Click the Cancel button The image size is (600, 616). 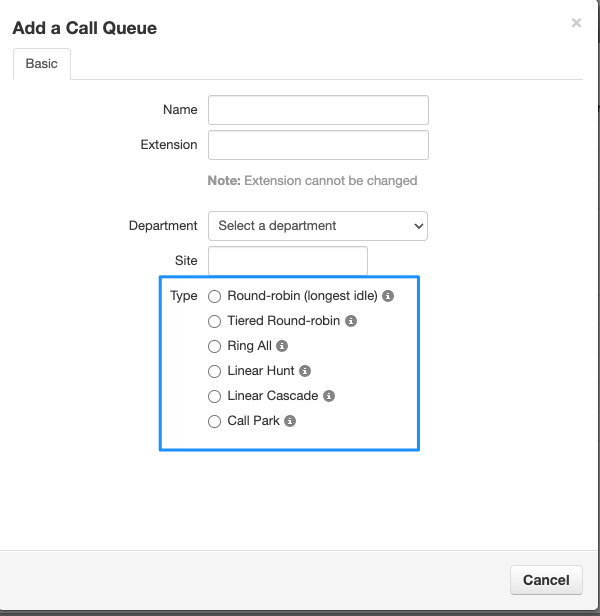[x=546, y=580]
